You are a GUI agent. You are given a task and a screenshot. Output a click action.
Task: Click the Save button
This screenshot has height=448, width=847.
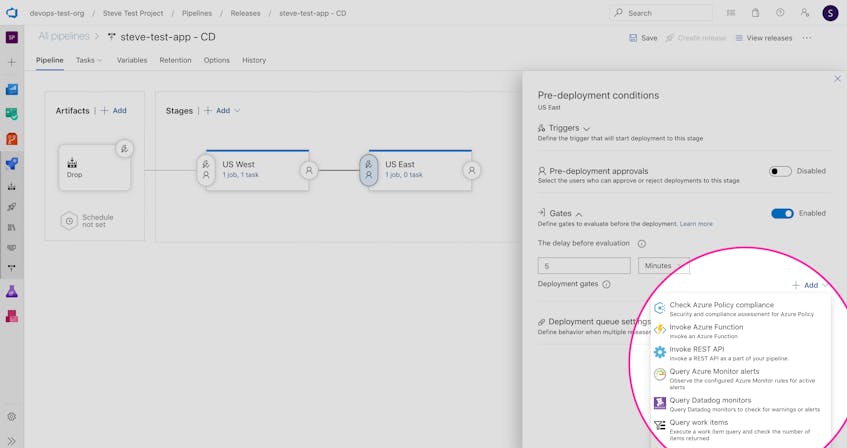(643, 38)
